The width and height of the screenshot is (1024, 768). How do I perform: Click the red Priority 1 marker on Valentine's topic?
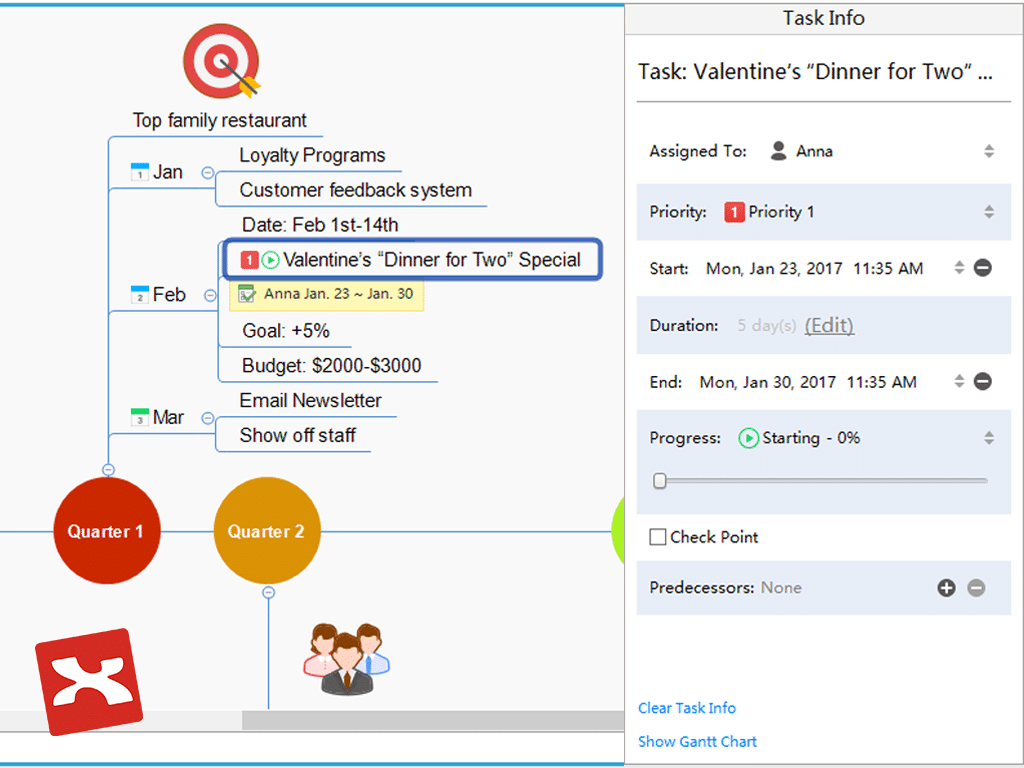click(x=249, y=261)
